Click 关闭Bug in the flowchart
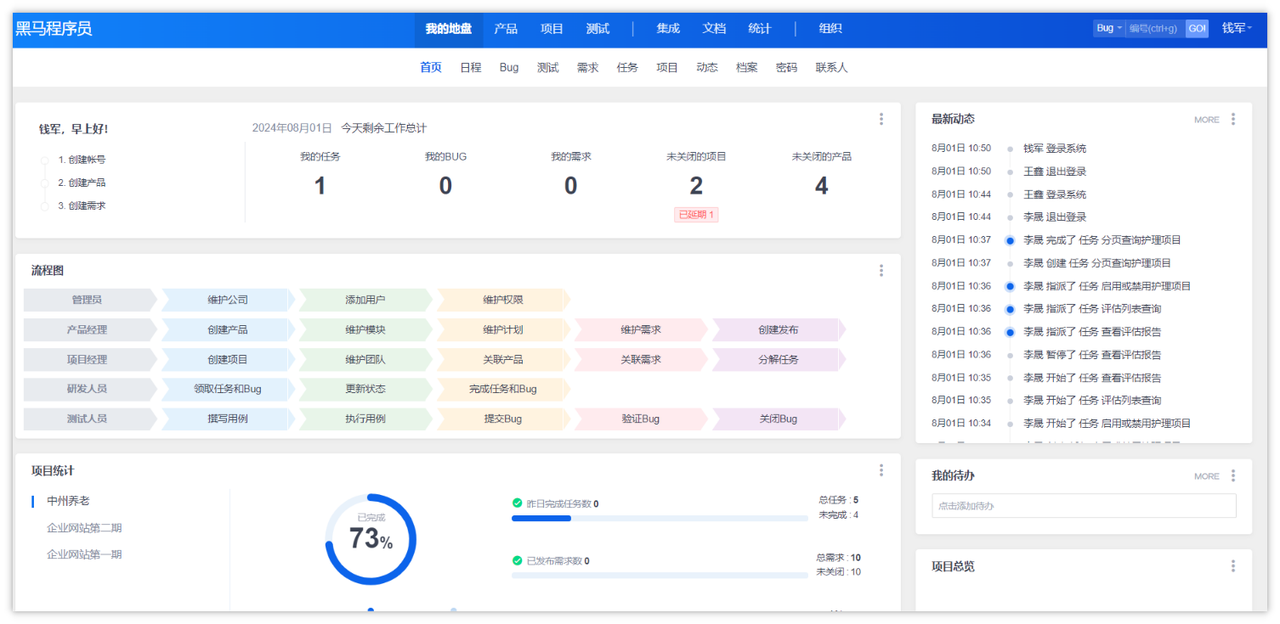1280x624 pixels. 778,419
